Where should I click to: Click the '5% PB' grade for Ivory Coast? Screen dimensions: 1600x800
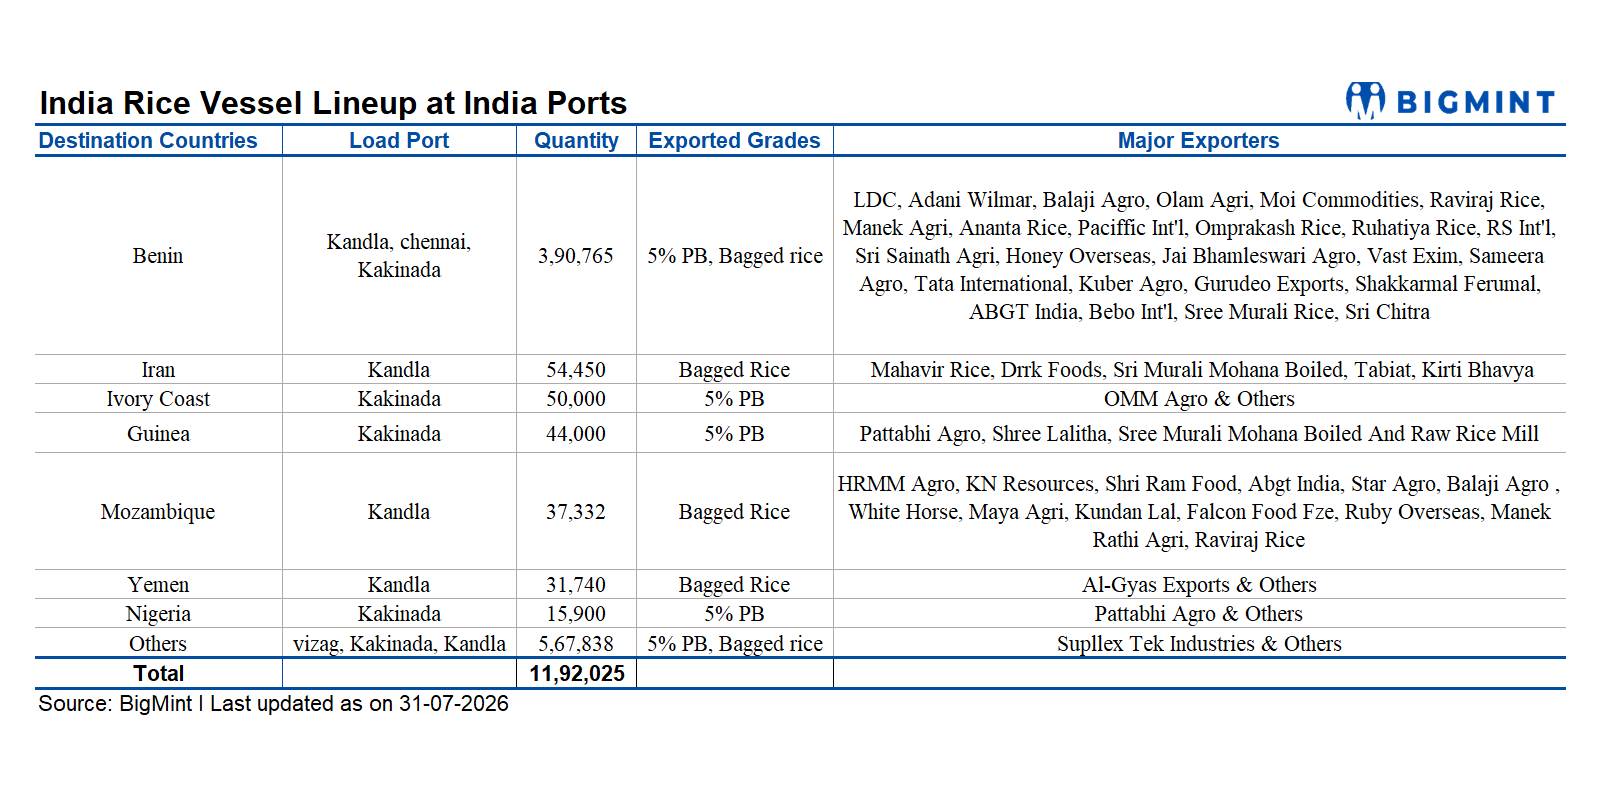click(735, 399)
